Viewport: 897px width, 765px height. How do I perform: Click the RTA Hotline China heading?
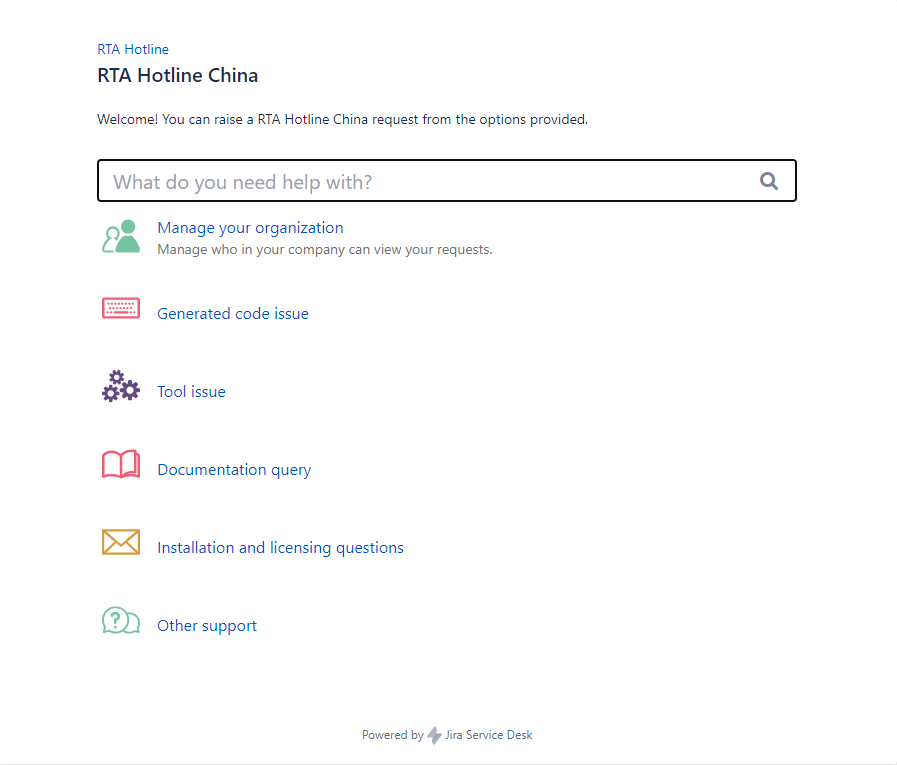177,76
